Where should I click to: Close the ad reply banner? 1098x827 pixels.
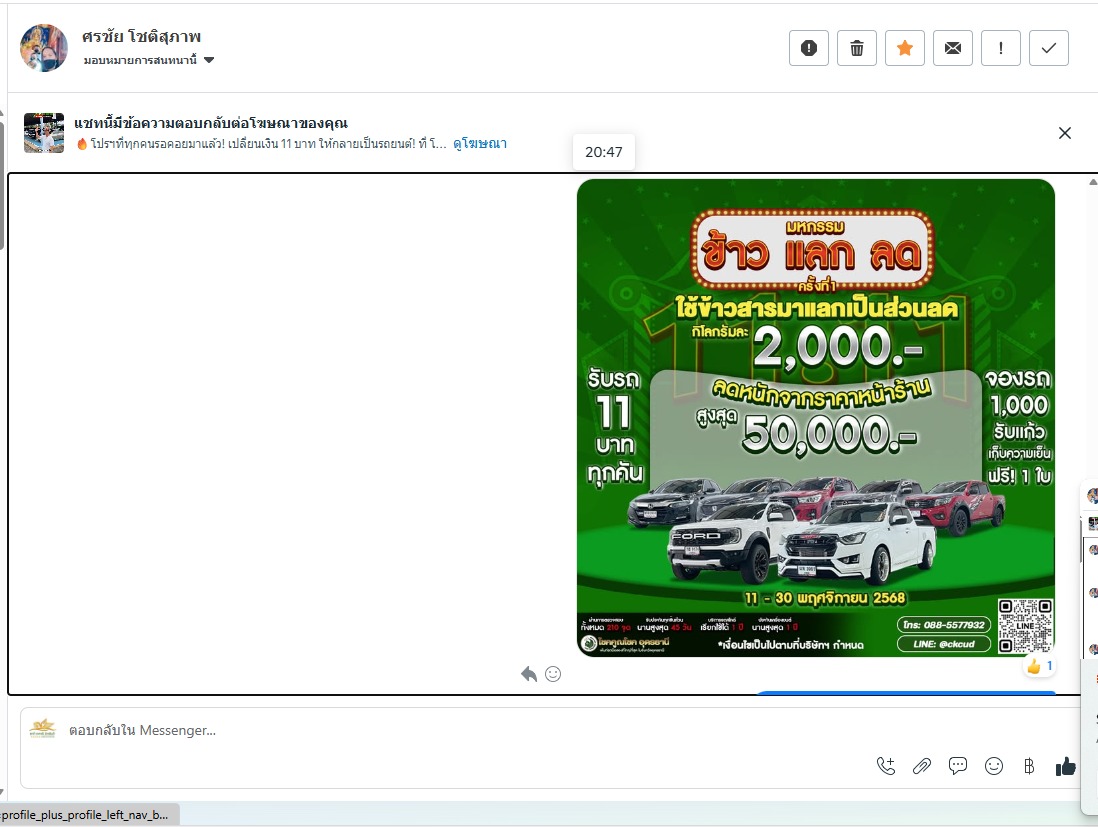(1065, 133)
